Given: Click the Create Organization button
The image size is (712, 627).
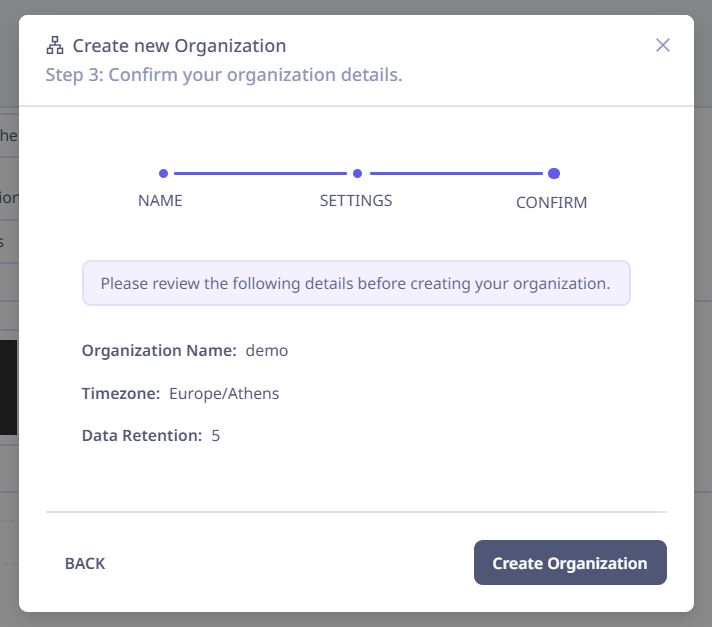Looking at the screenshot, I should click(570, 563).
